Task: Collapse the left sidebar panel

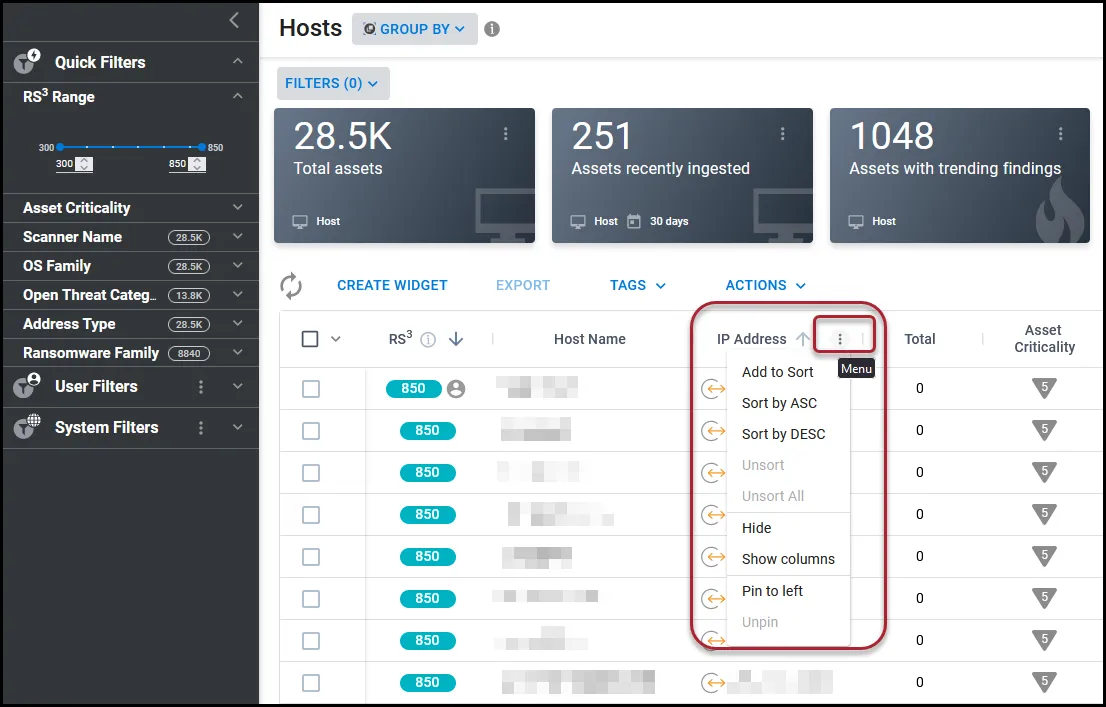Action: coord(234,20)
